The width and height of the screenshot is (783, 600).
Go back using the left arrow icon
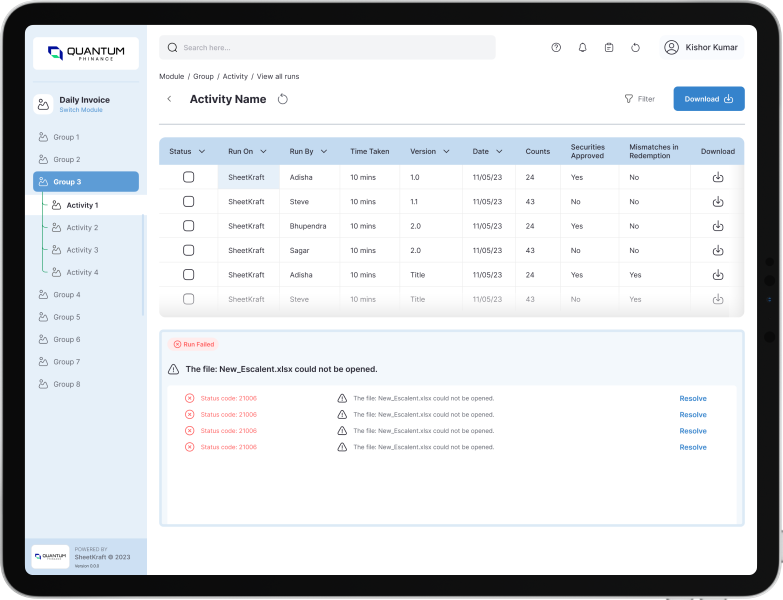pyautogui.click(x=169, y=99)
